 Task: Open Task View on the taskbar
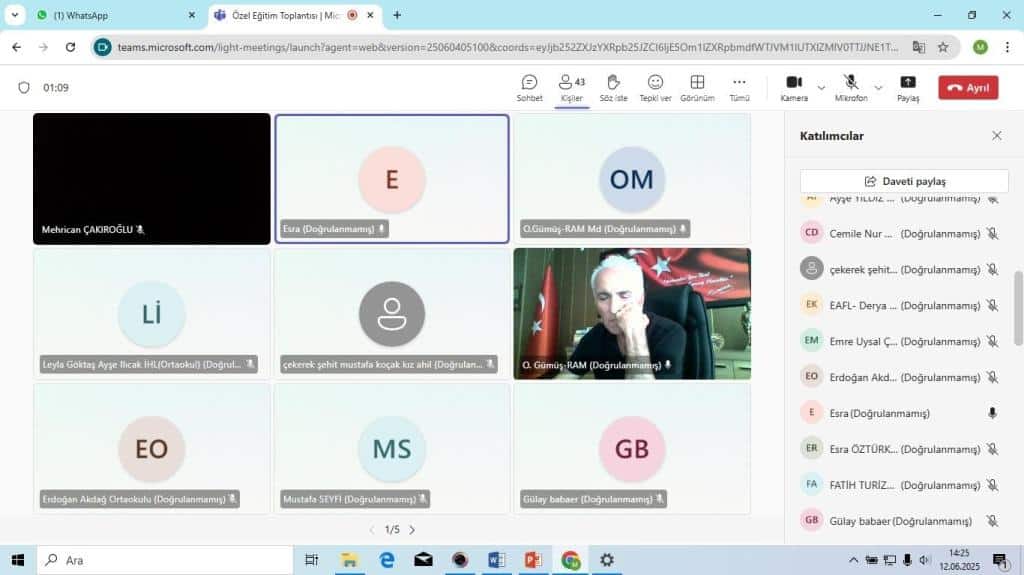(312, 560)
